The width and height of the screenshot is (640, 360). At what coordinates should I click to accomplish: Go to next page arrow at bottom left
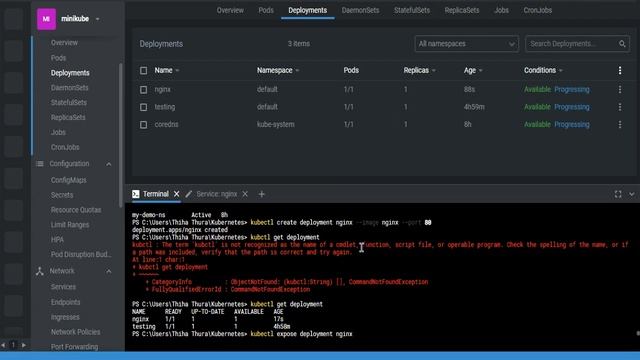(x=24, y=345)
